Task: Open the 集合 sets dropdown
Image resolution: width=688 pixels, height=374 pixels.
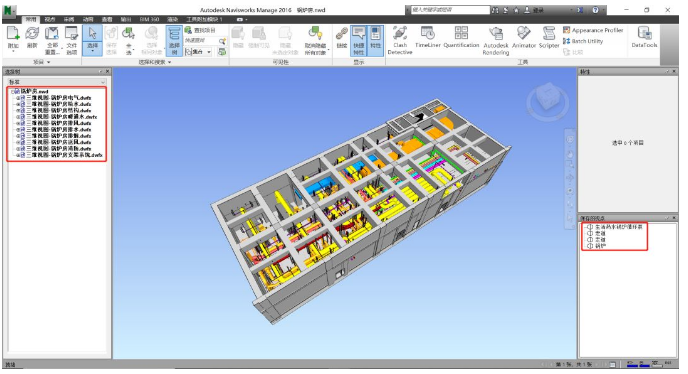Action: pos(209,52)
